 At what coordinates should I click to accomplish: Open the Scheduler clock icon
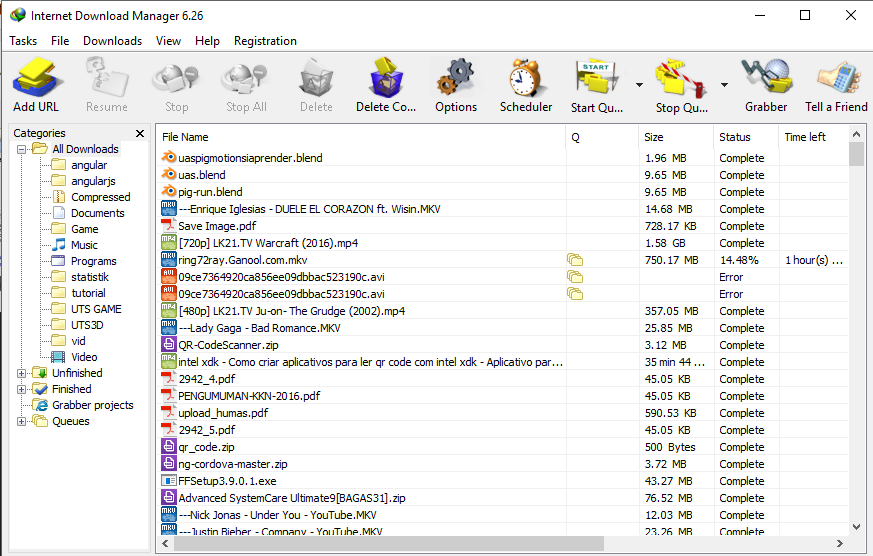pos(525,78)
